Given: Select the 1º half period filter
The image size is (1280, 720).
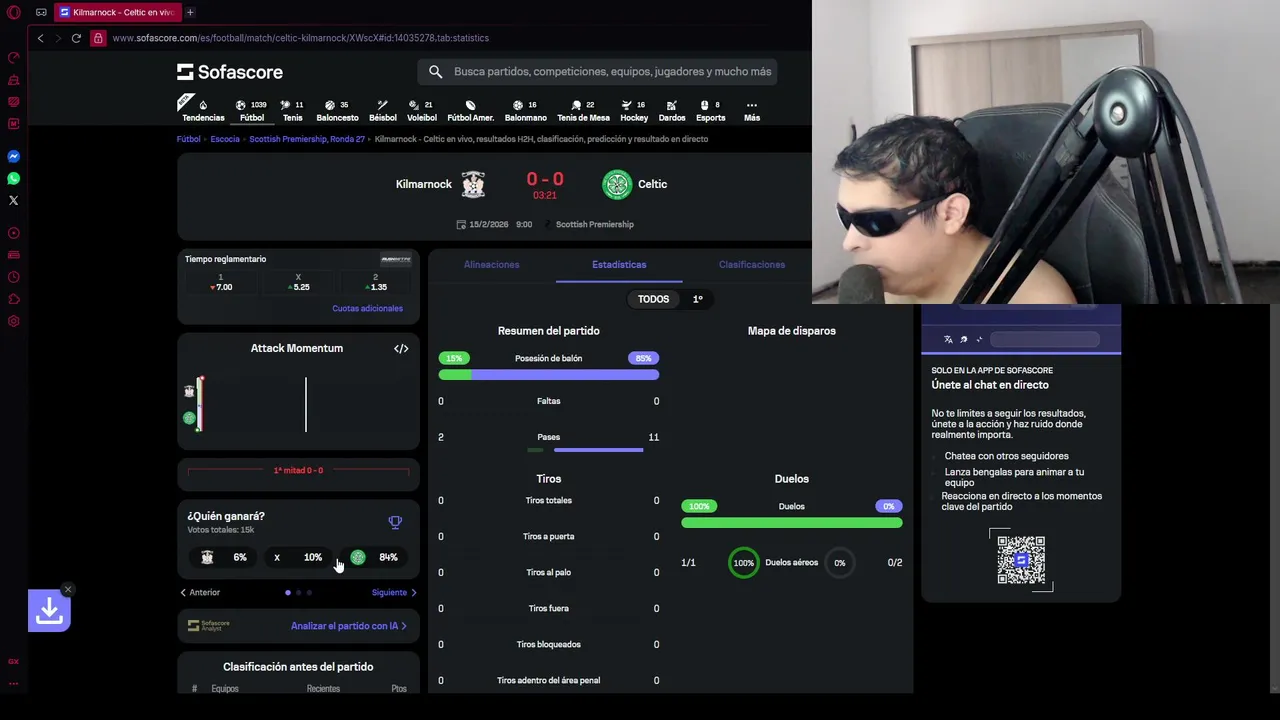Looking at the screenshot, I should pos(698,299).
